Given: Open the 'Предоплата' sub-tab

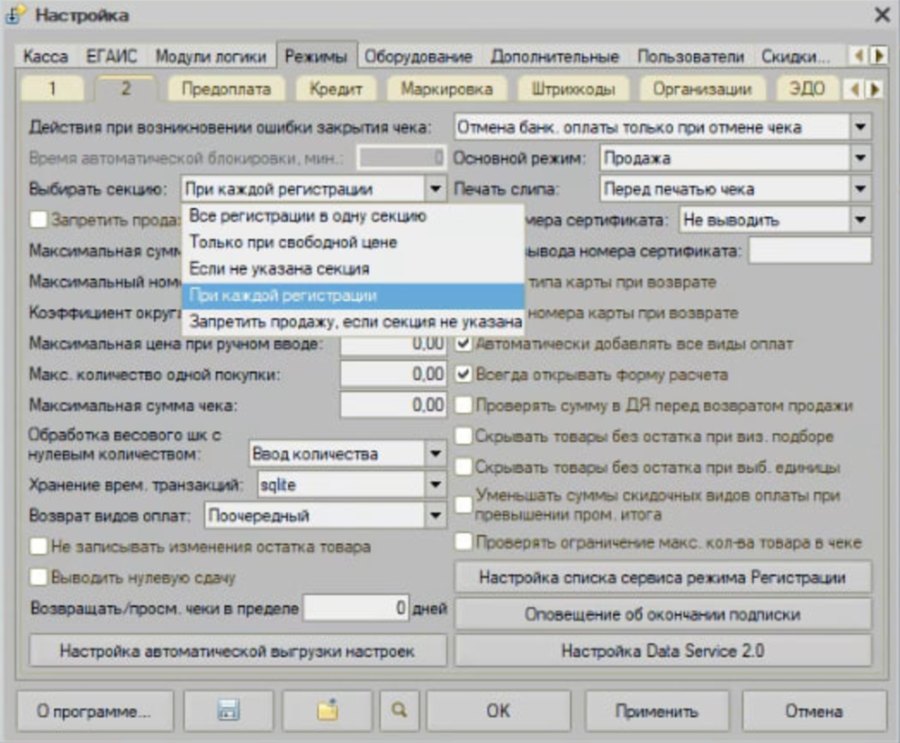Looking at the screenshot, I should coord(226,89).
